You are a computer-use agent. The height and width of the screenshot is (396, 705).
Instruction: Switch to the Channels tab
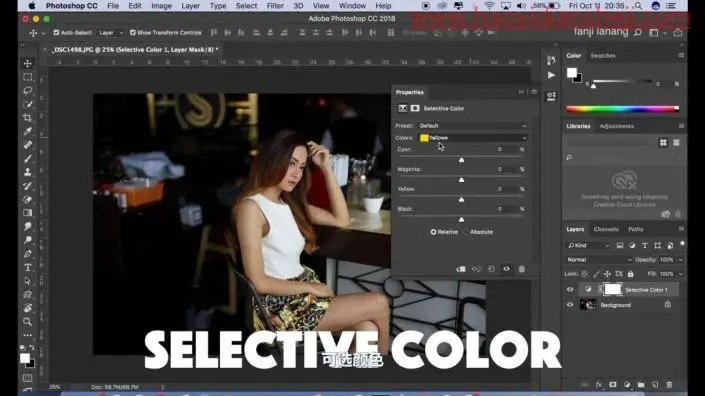(x=606, y=229)
